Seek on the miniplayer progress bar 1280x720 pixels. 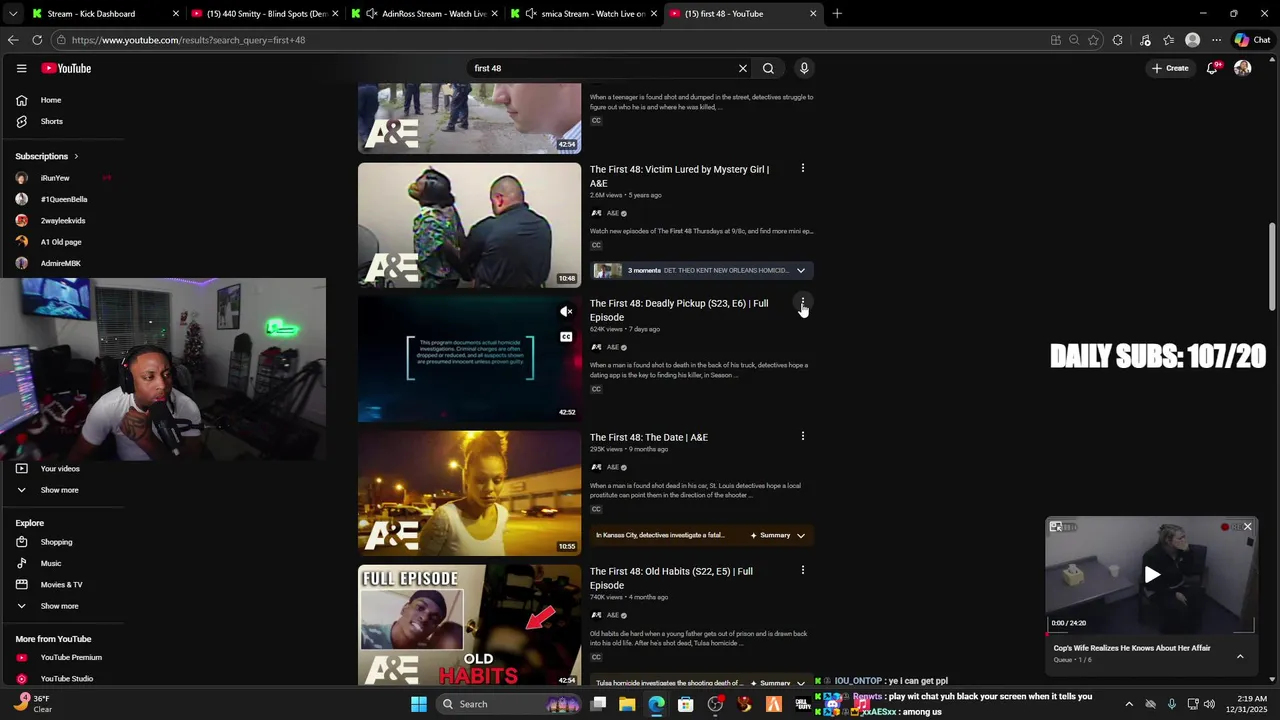(x=1150, y=632)
